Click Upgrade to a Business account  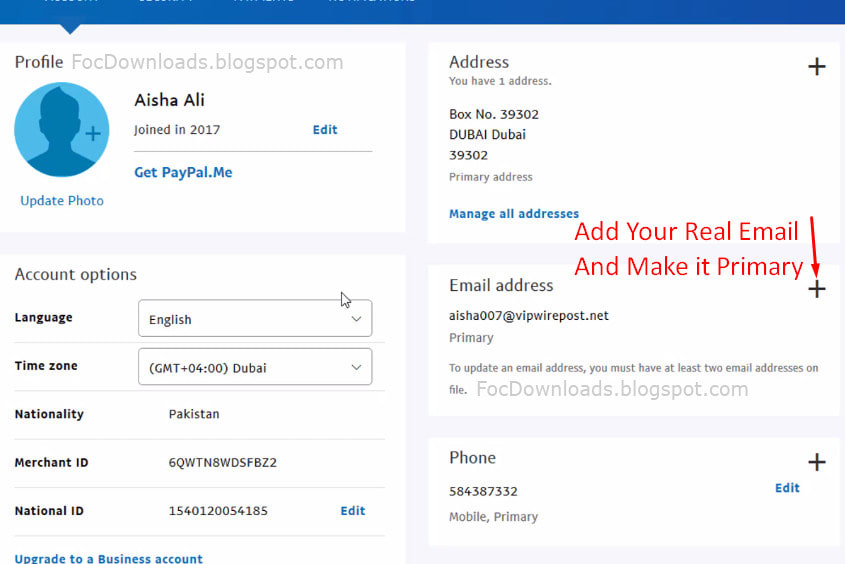[x=108, y=558]
